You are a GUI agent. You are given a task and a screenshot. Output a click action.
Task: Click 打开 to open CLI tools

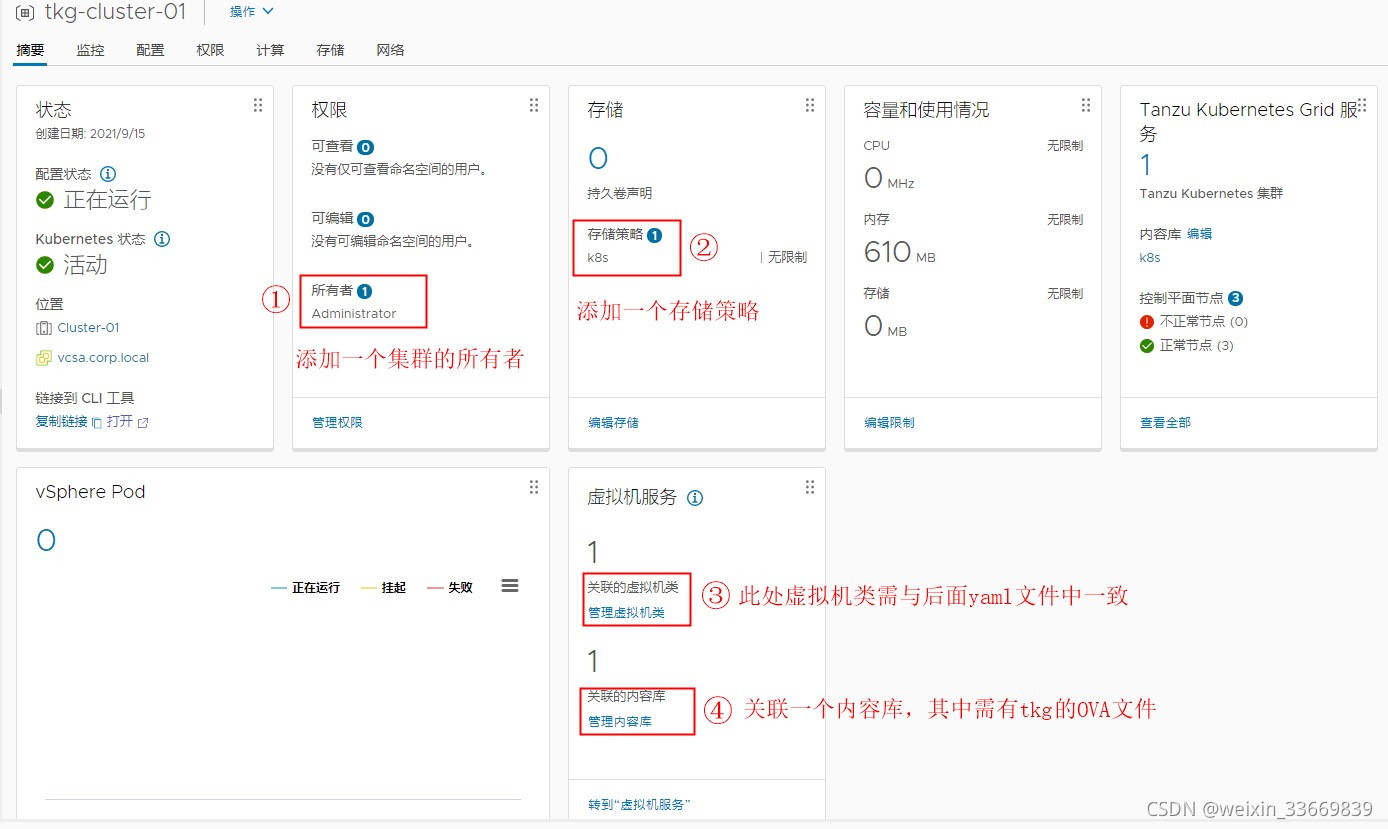point(120,422)
